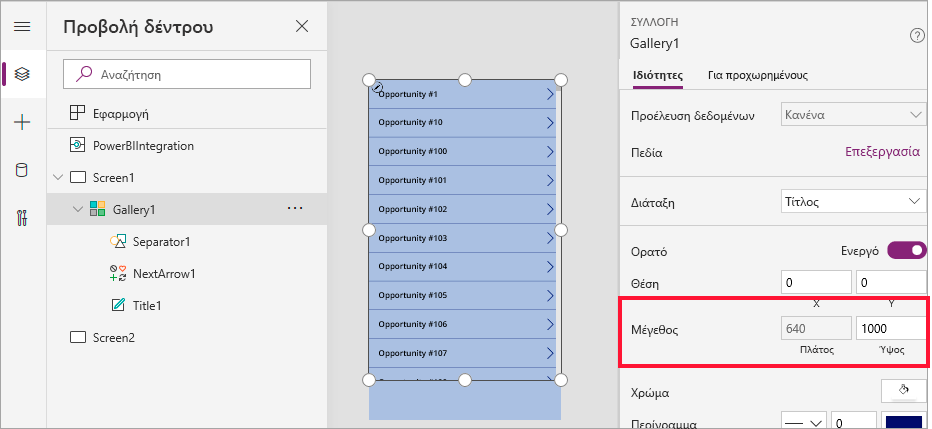Viewport: 932px width, 429px height.
Task: Toggle the Ορατό visibility switch
Action: coord(906,250)
